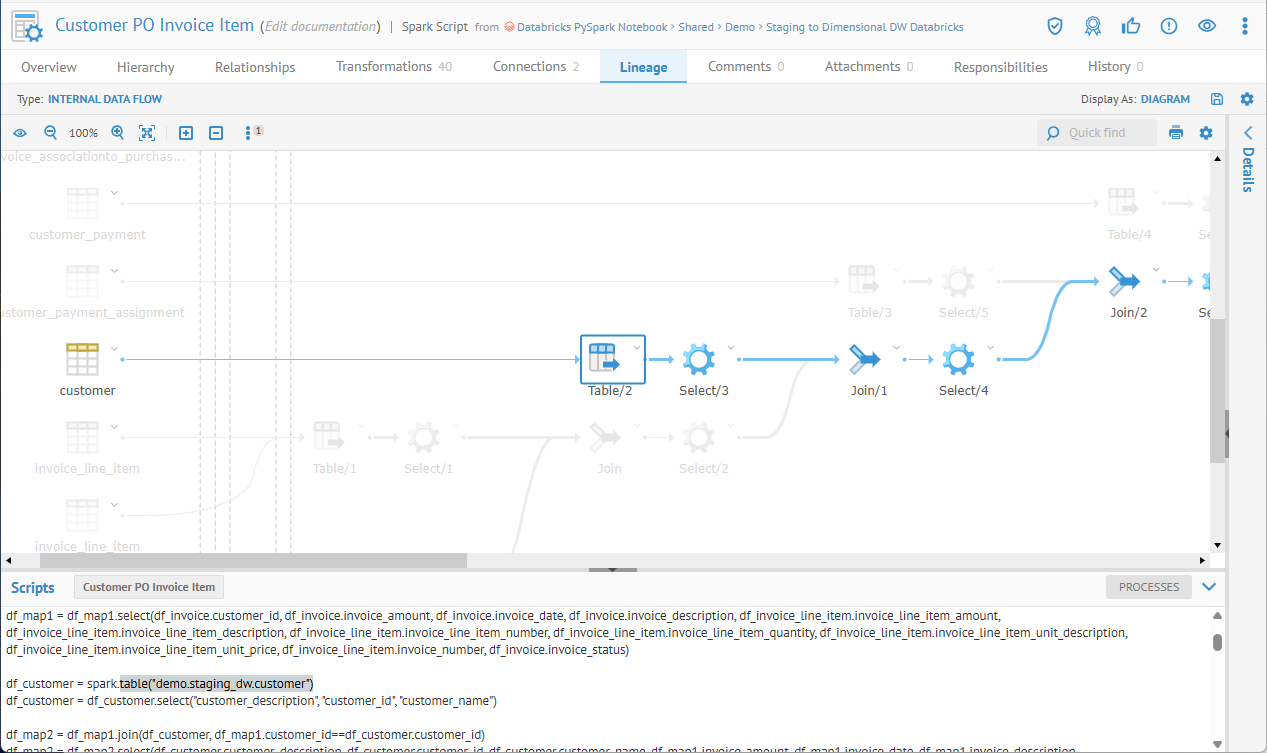Toggle the watch eye icon in header
The image size is (1267, 753).
pyautogui.click(x=1207, y=26)
